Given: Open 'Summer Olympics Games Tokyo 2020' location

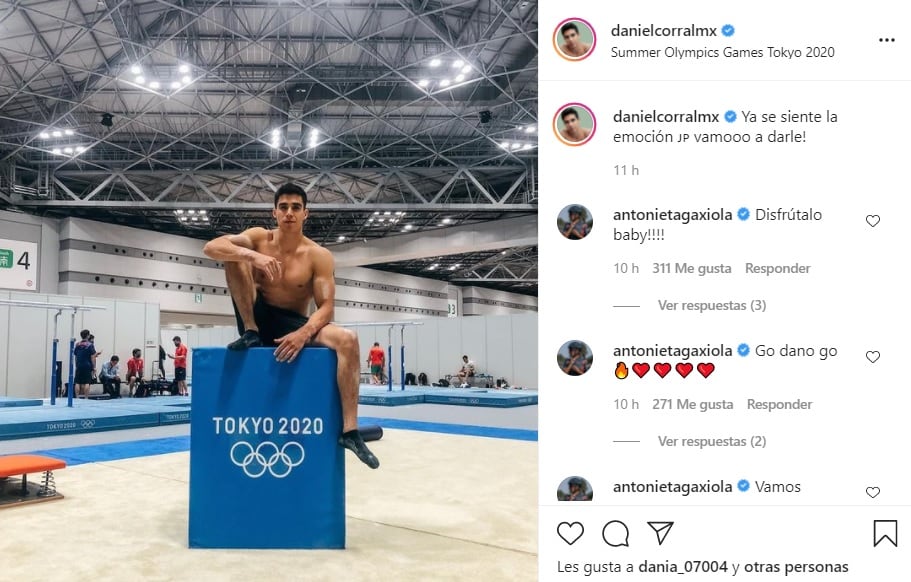Looking at the screenshot, I should (x=722, y=52).
